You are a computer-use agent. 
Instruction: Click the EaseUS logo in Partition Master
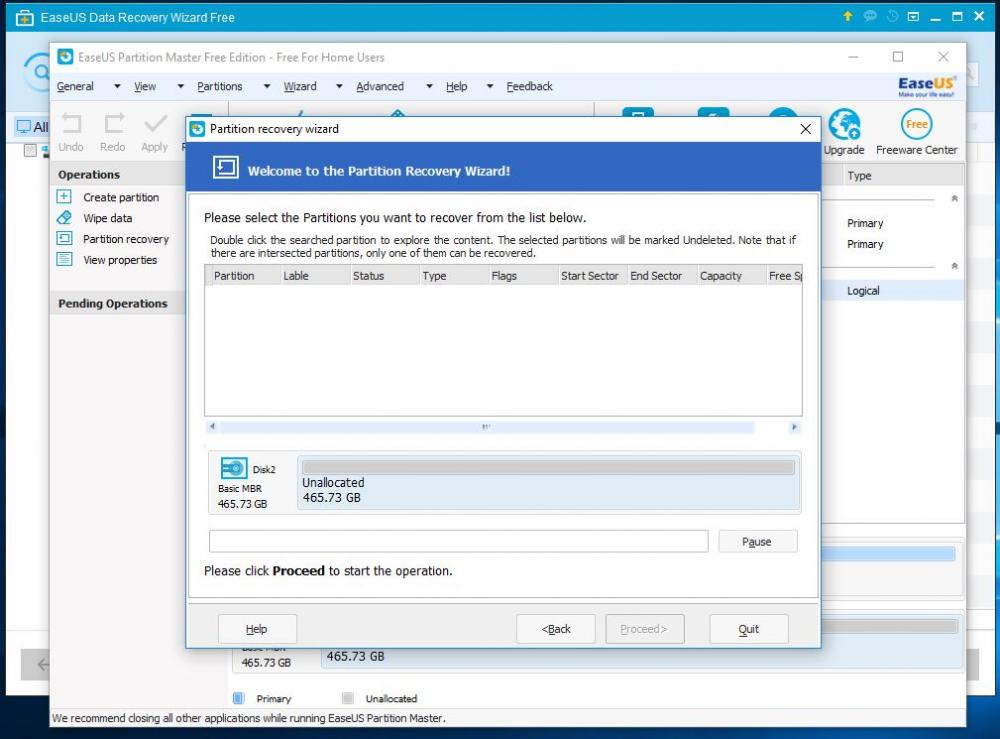point(926,86)
